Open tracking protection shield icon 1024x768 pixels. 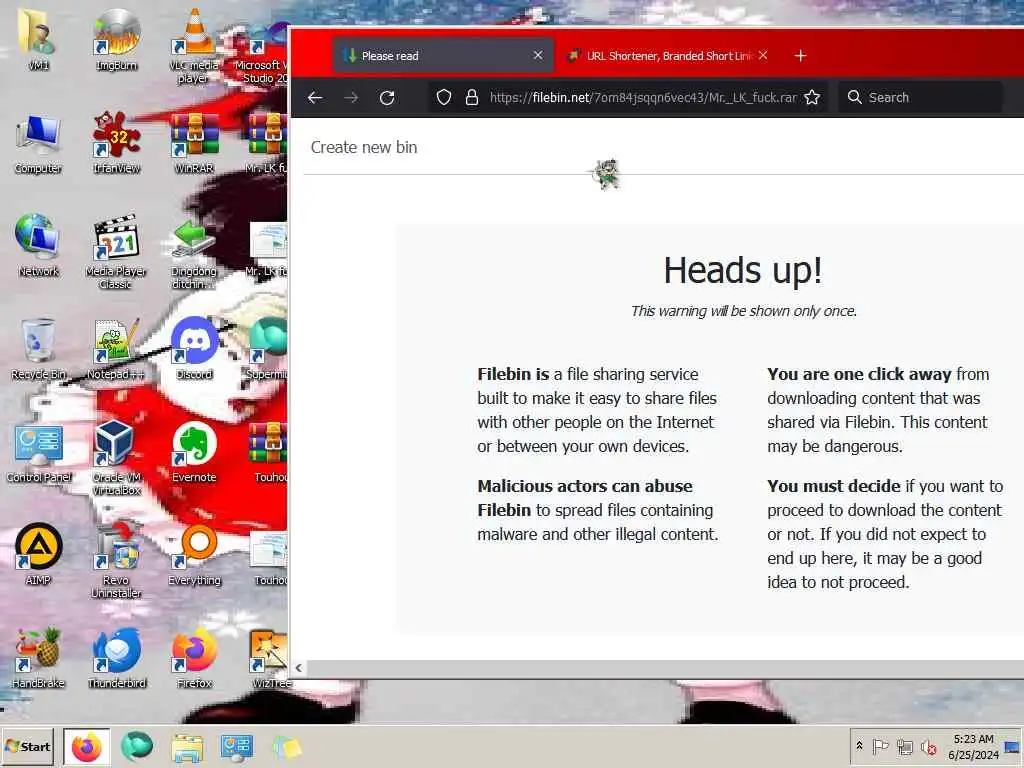(x=443, y=97)
